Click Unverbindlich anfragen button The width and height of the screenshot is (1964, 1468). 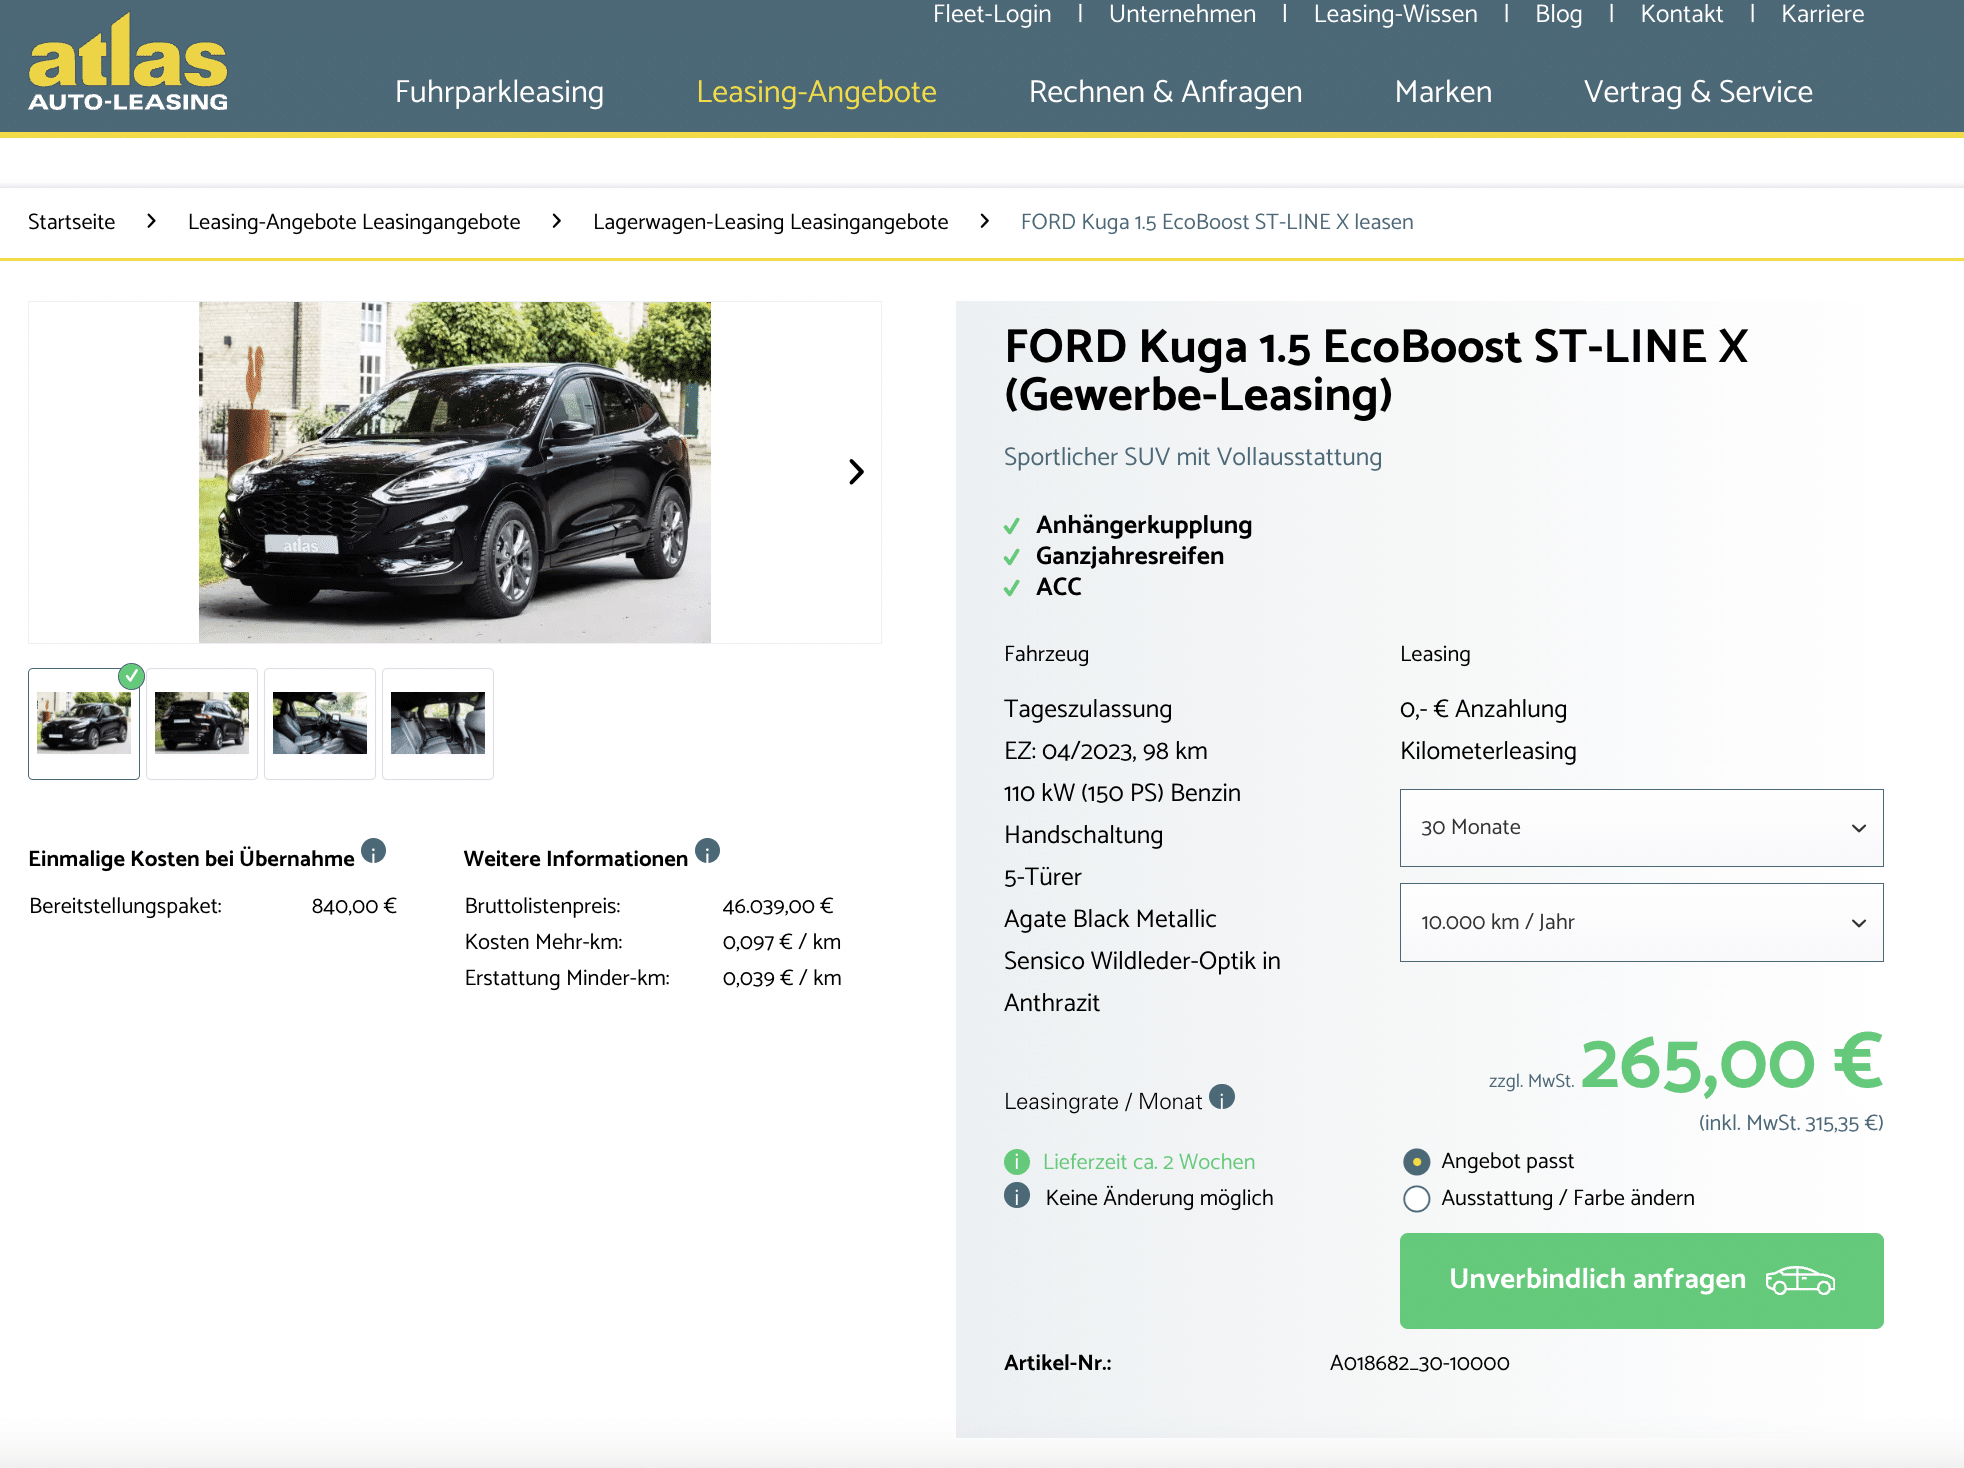coord(1642,1281)
